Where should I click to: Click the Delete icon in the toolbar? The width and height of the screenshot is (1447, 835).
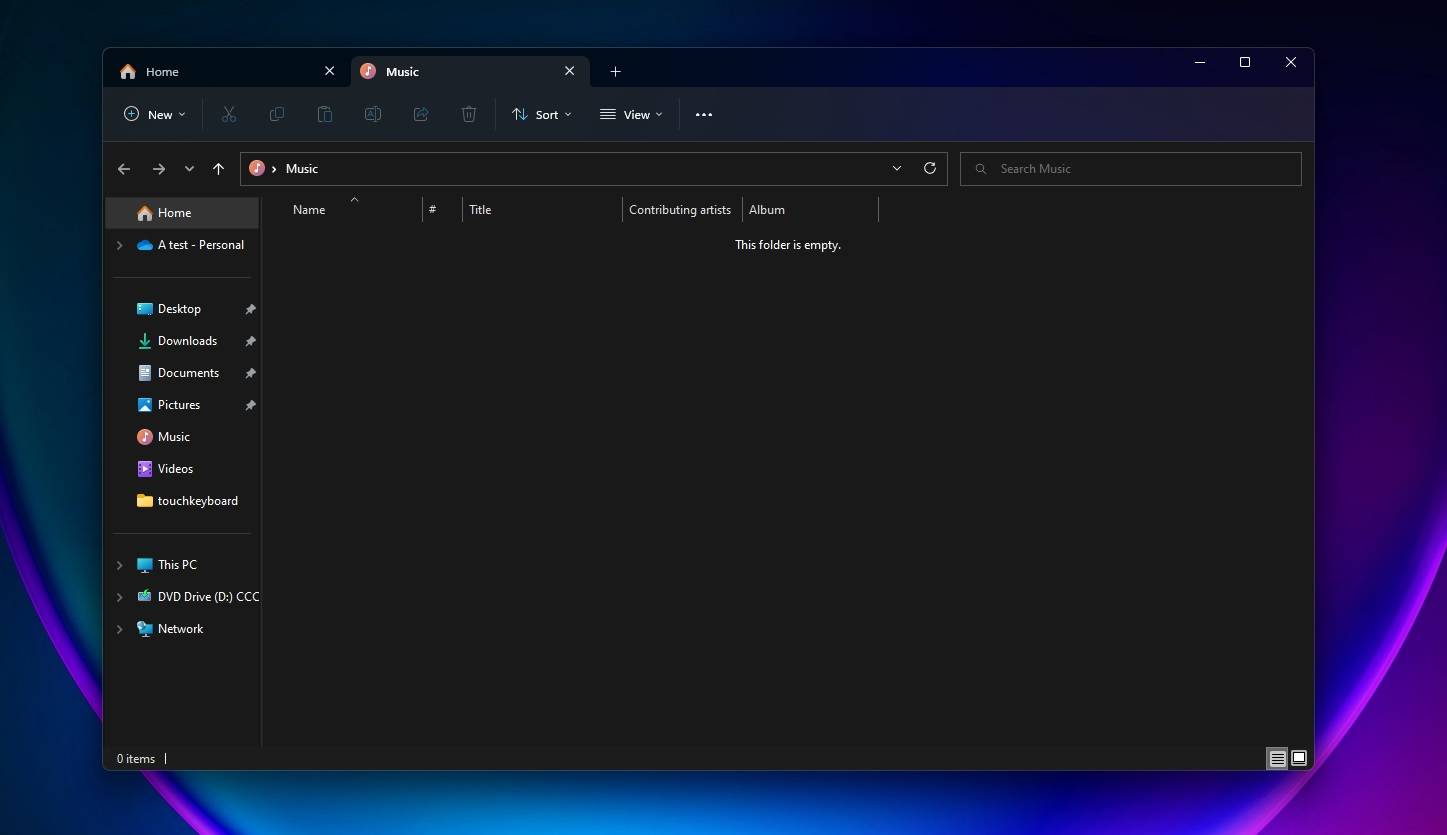[x=469, y=114]
